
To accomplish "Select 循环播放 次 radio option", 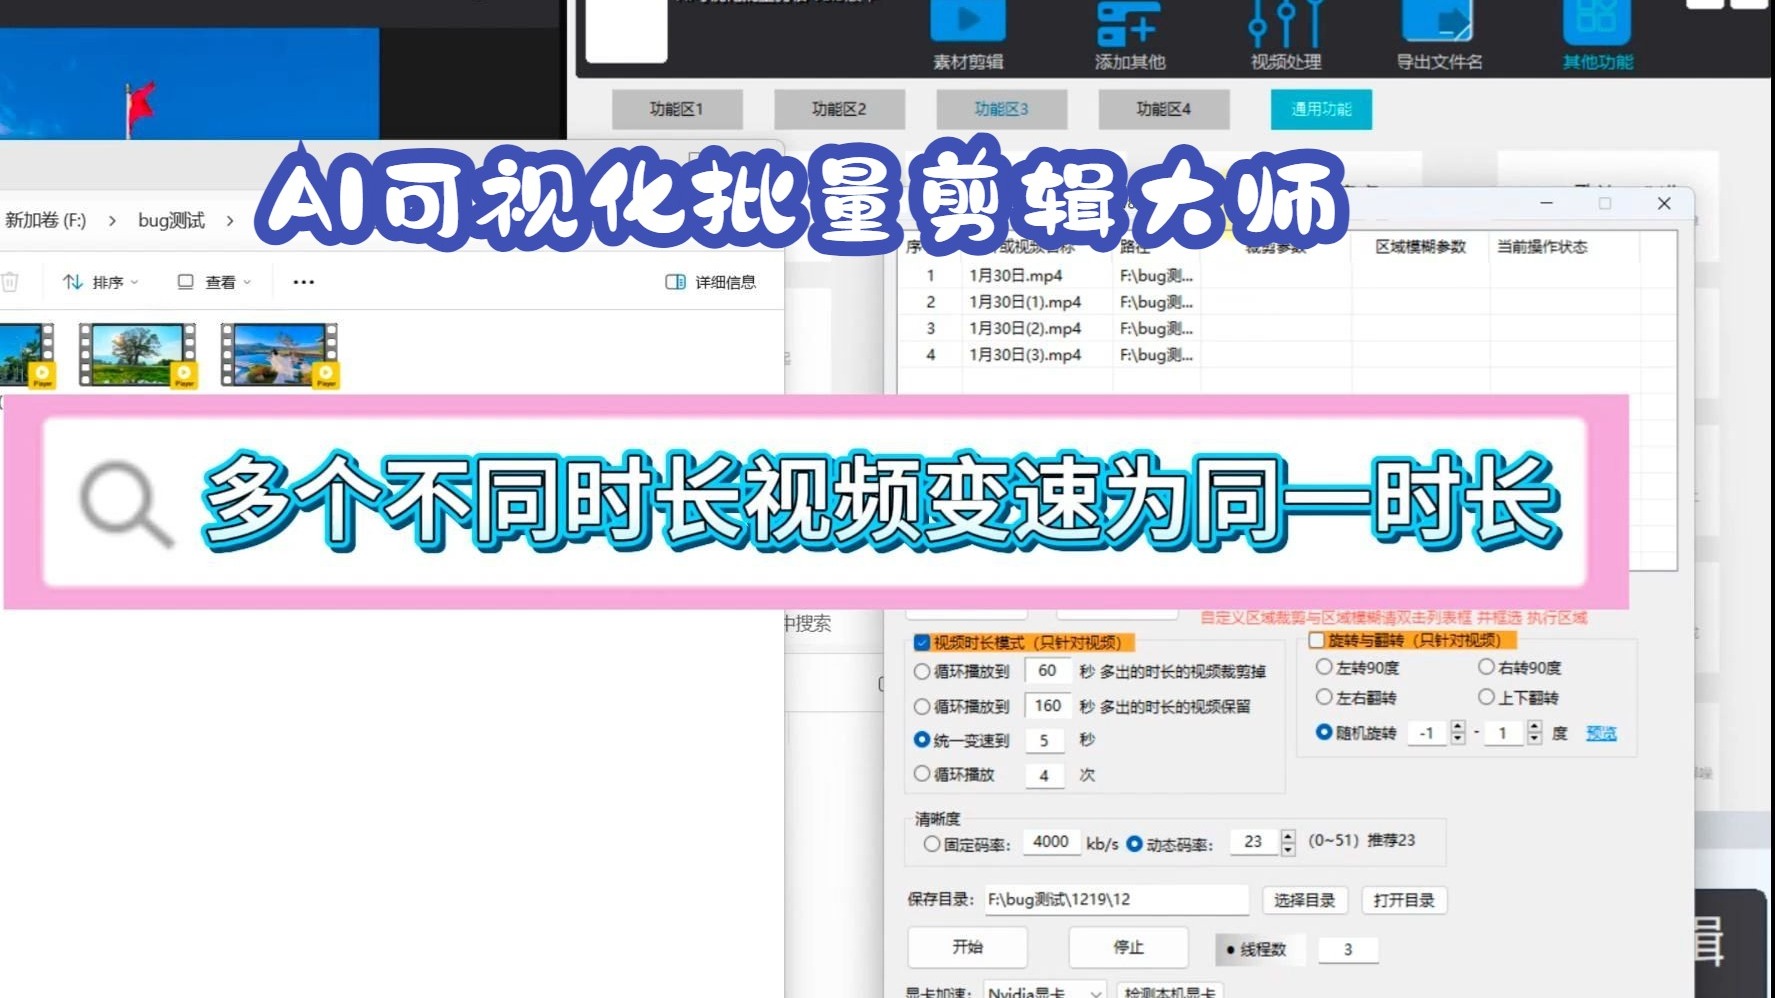I will tap(922, 774).
